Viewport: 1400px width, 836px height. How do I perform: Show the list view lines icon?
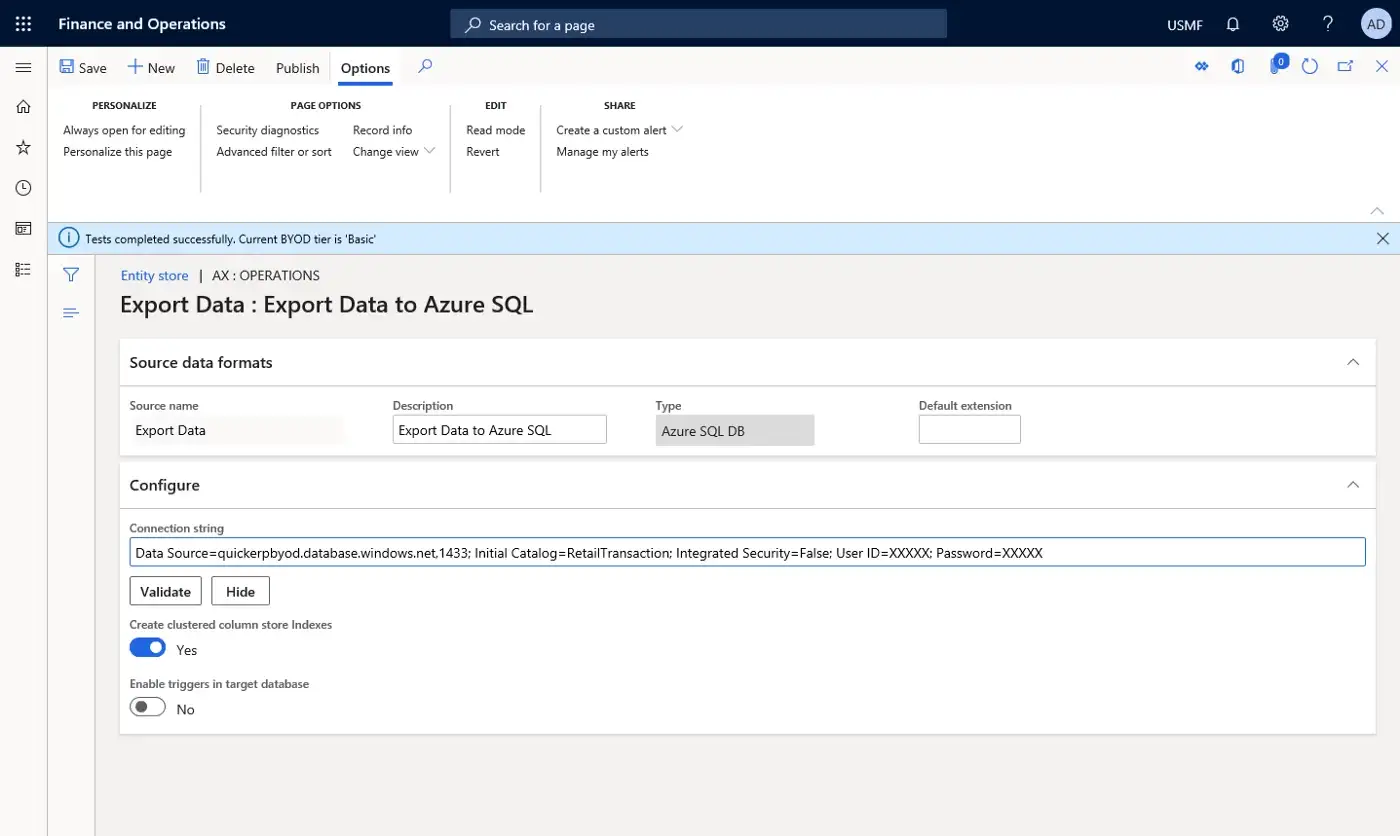[71, 313]
